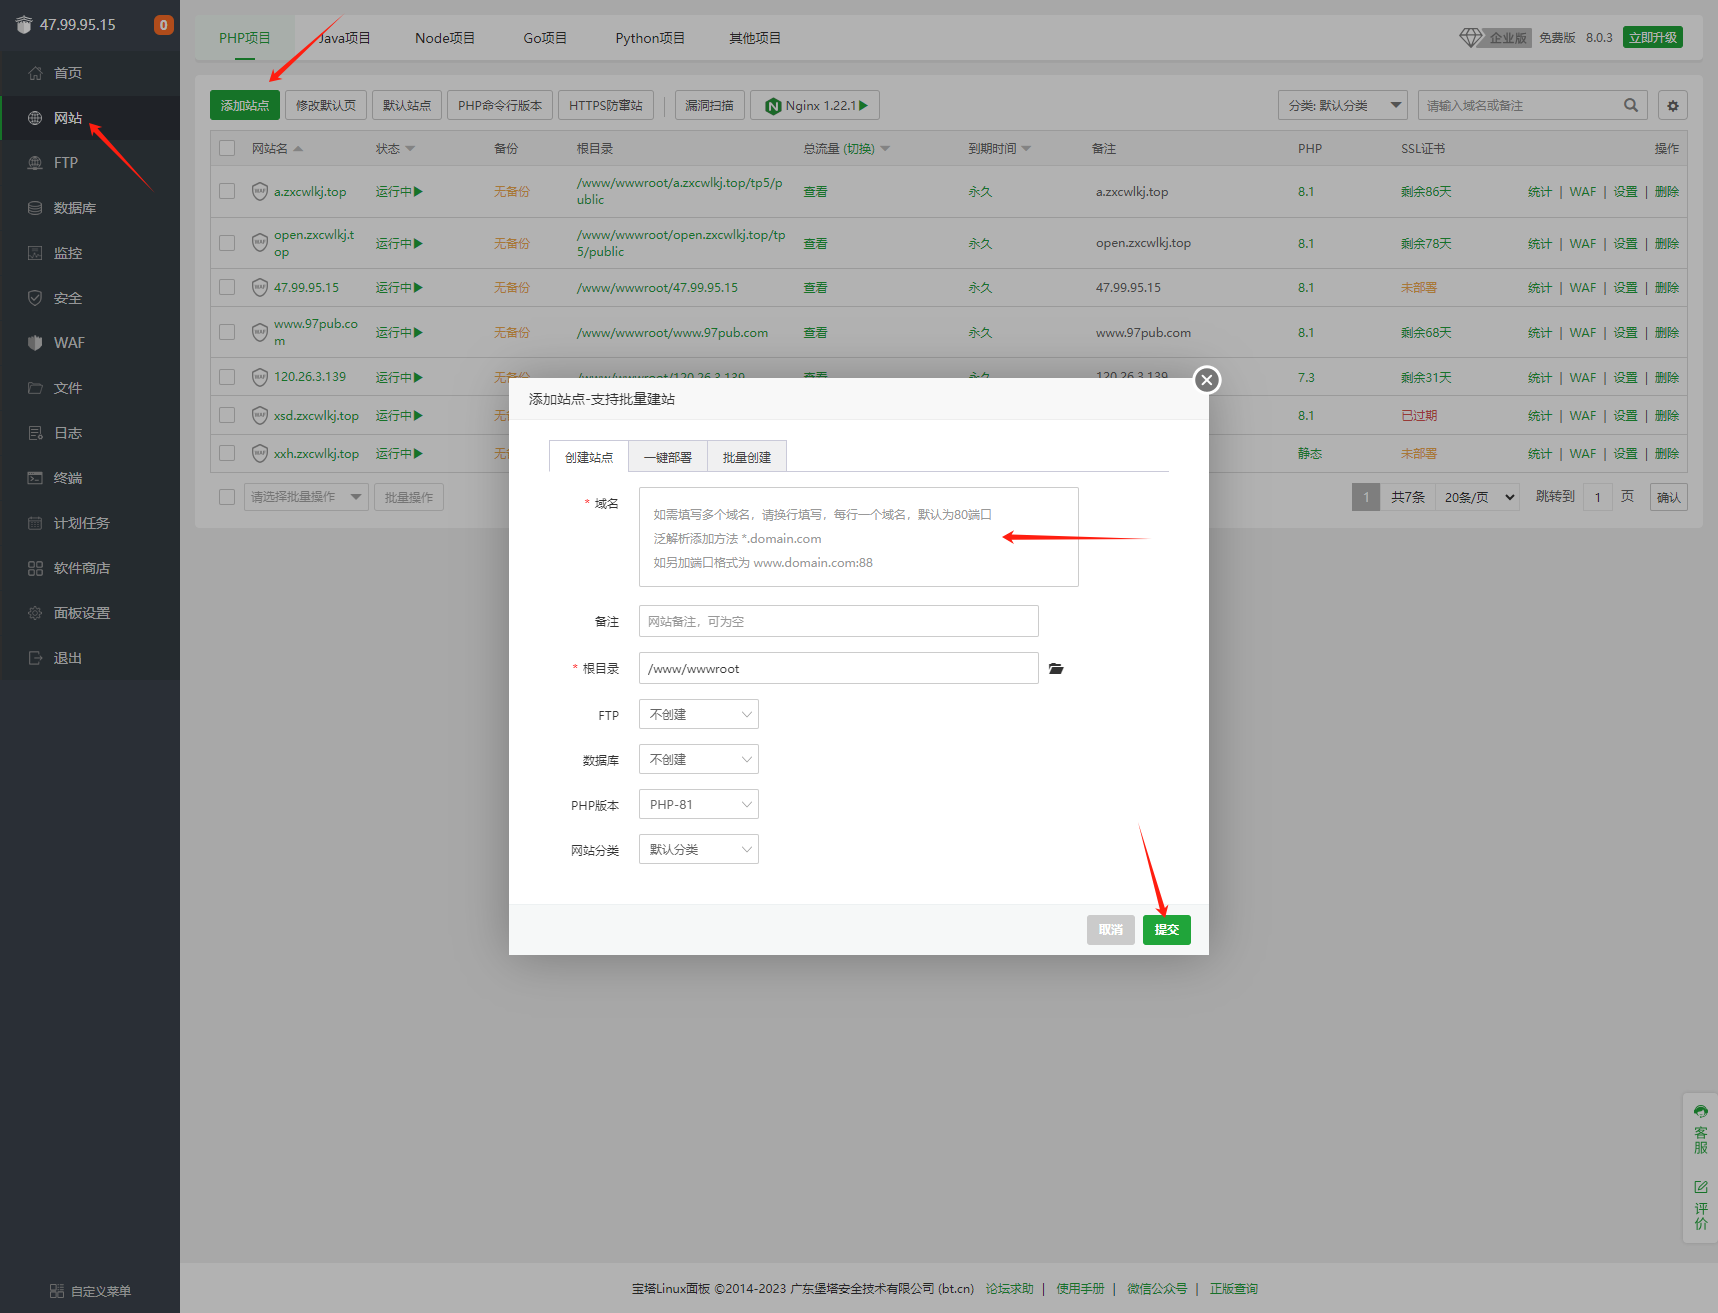Open the 软件商店 app store icon

pyautogui.click(x=35, y=568)
